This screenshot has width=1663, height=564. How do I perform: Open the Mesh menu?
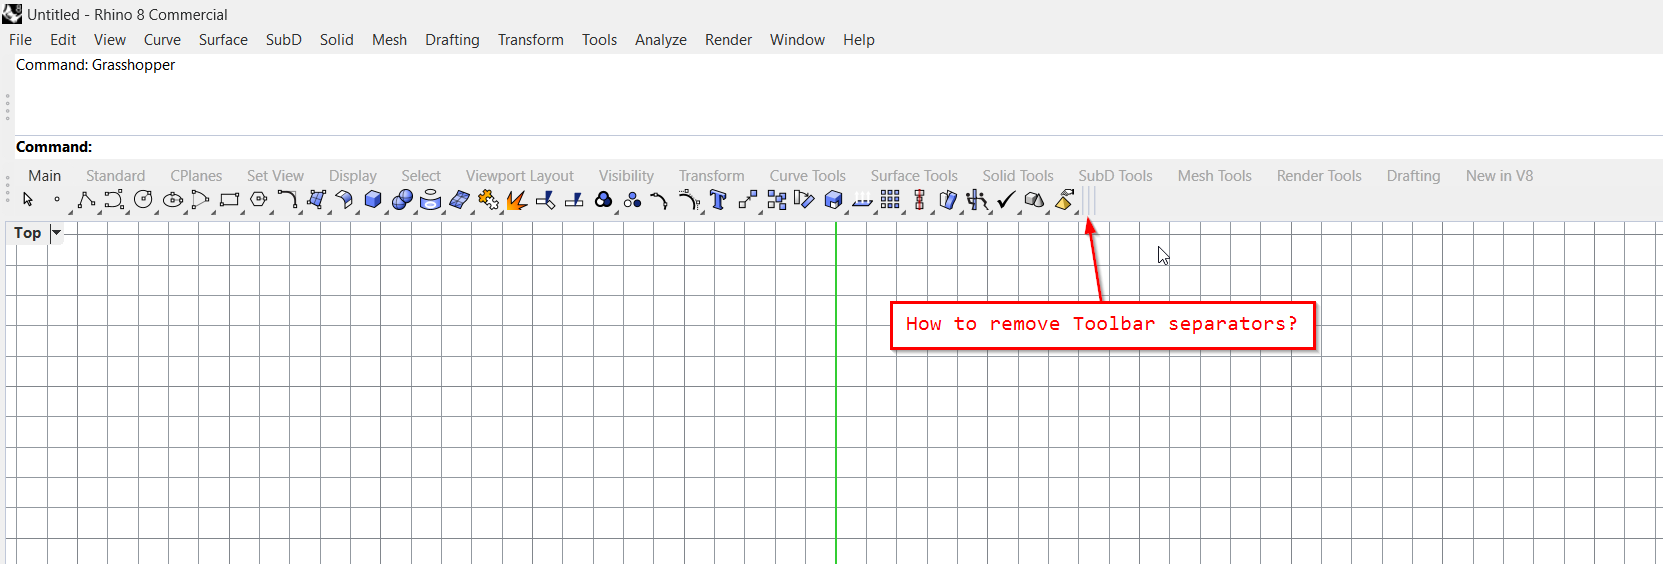(x=389, y=40)
